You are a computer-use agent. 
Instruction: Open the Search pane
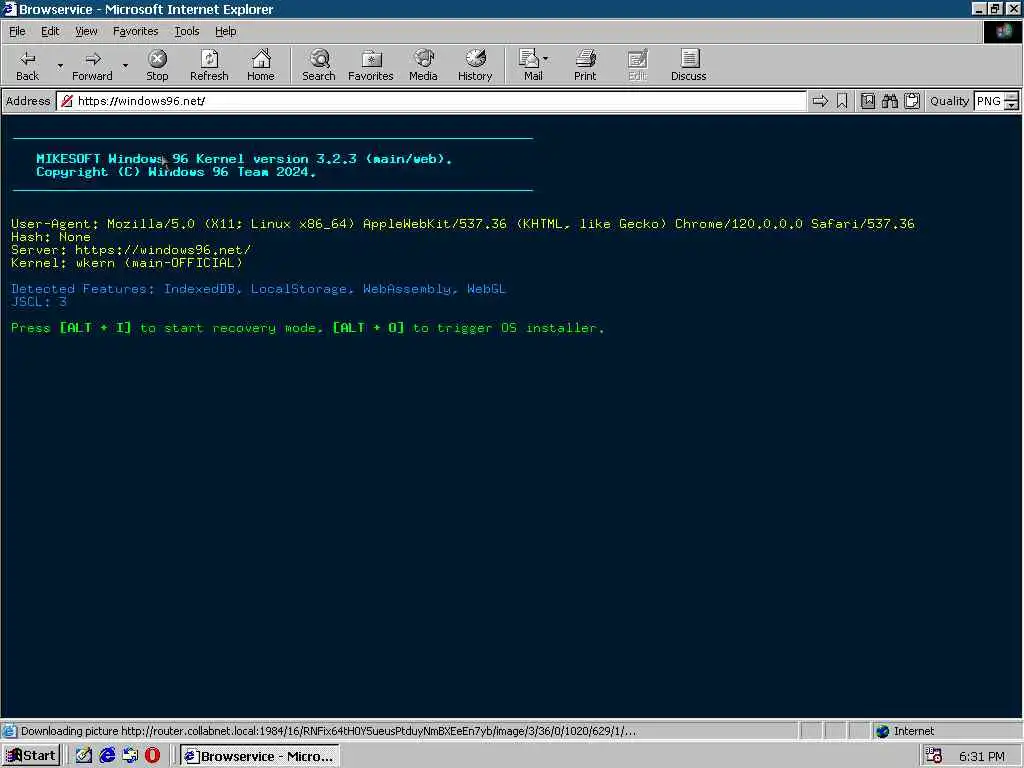tap(319, 65)
